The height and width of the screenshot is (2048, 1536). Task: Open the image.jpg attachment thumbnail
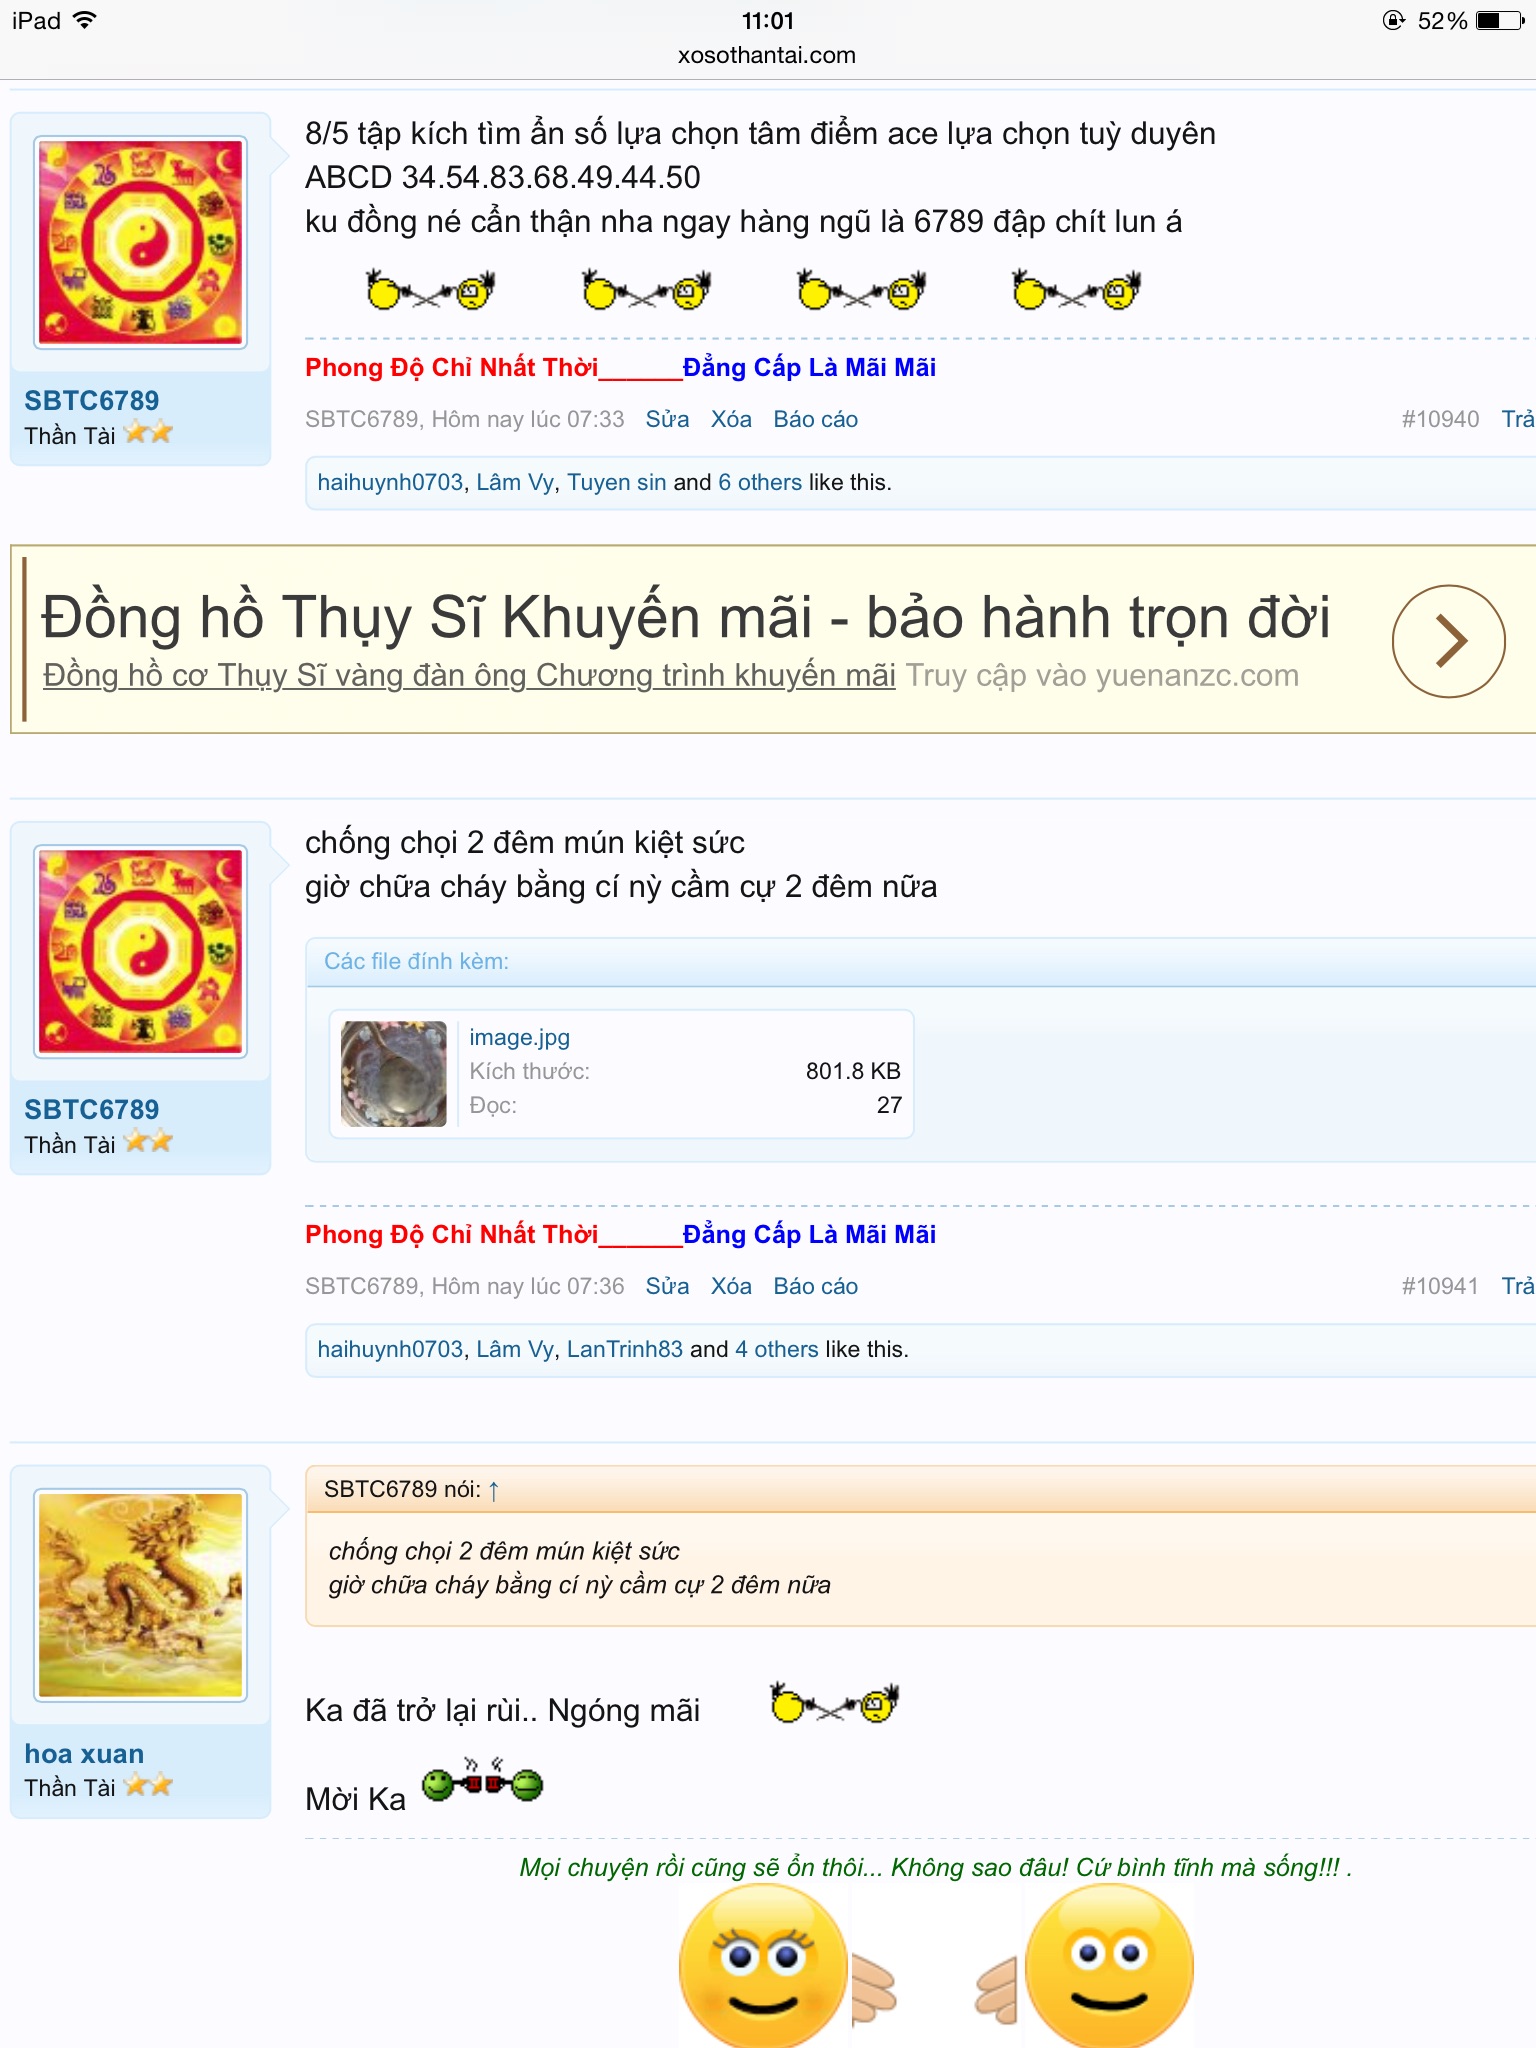(394, 1074)
